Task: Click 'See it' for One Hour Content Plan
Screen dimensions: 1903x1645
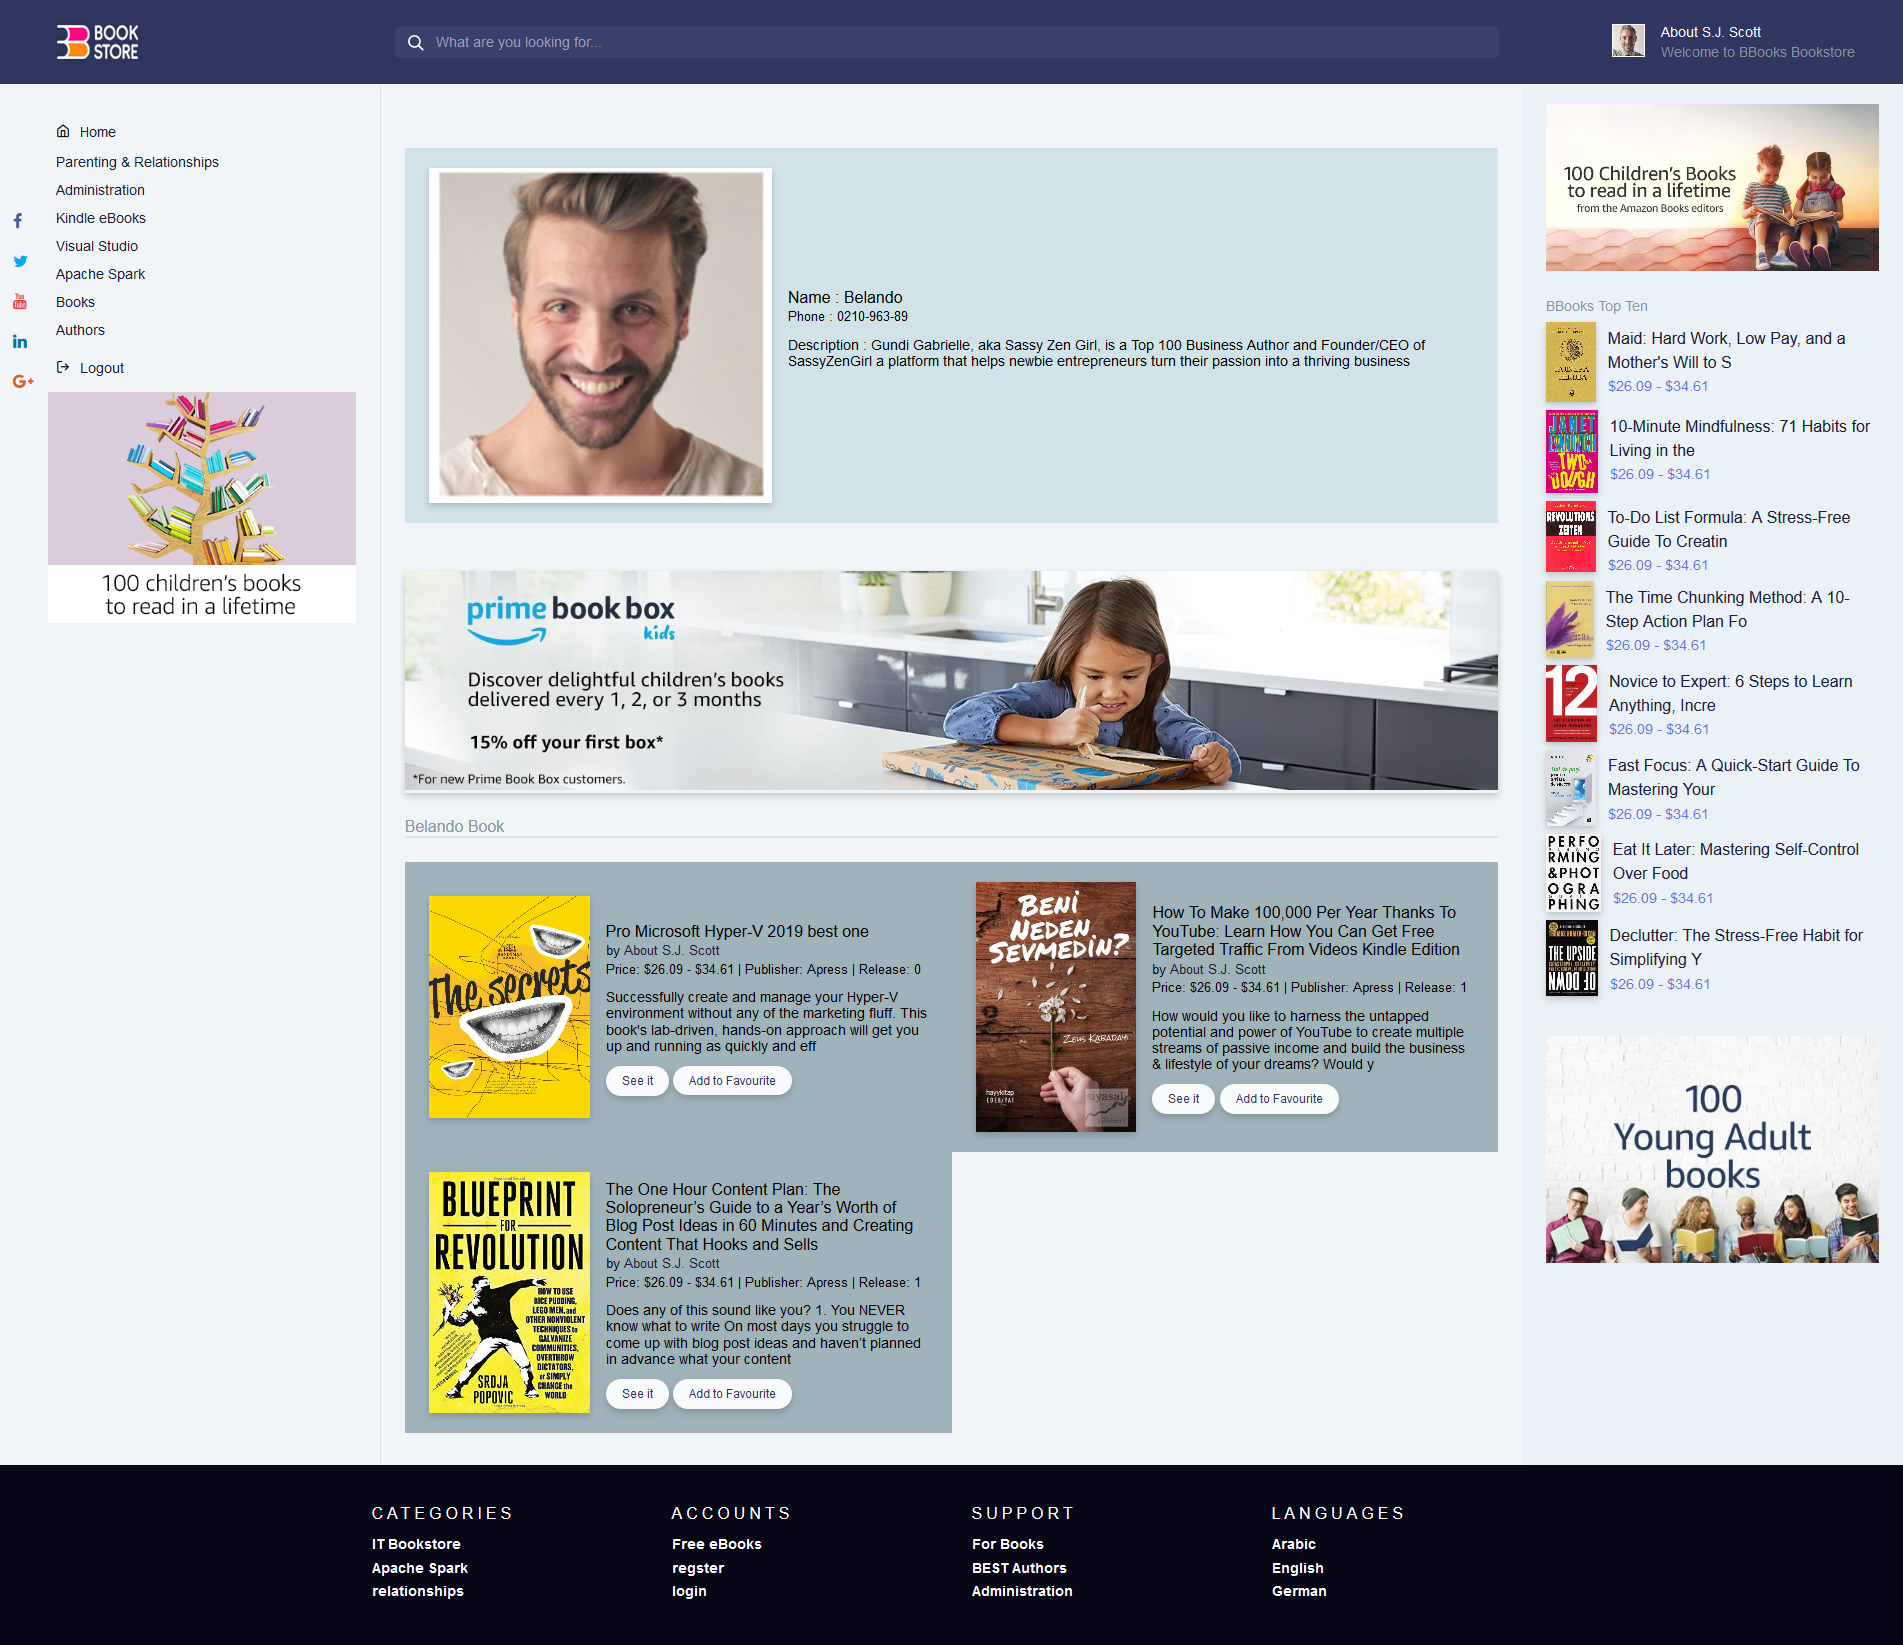Action: pos(637,1394)
